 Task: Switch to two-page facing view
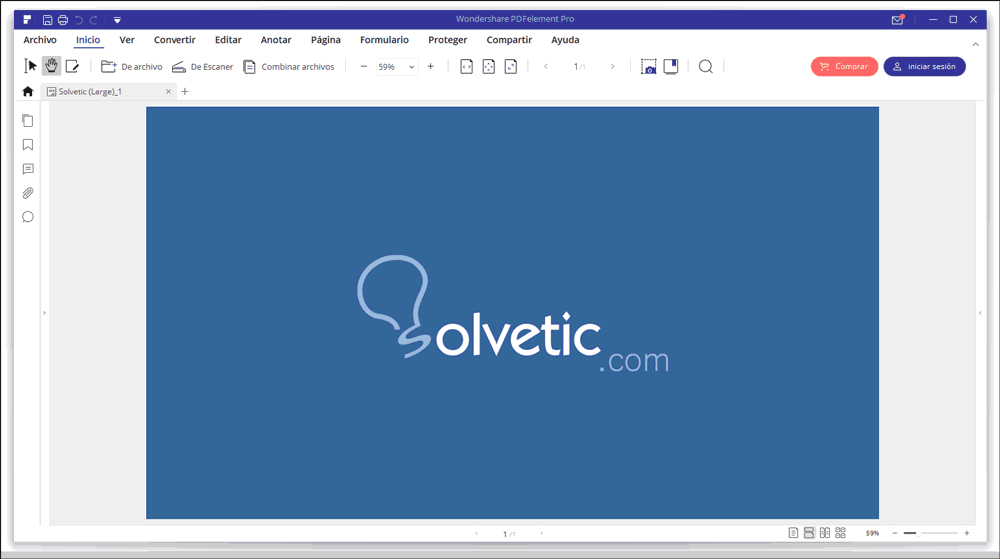(x=825, y=533)
